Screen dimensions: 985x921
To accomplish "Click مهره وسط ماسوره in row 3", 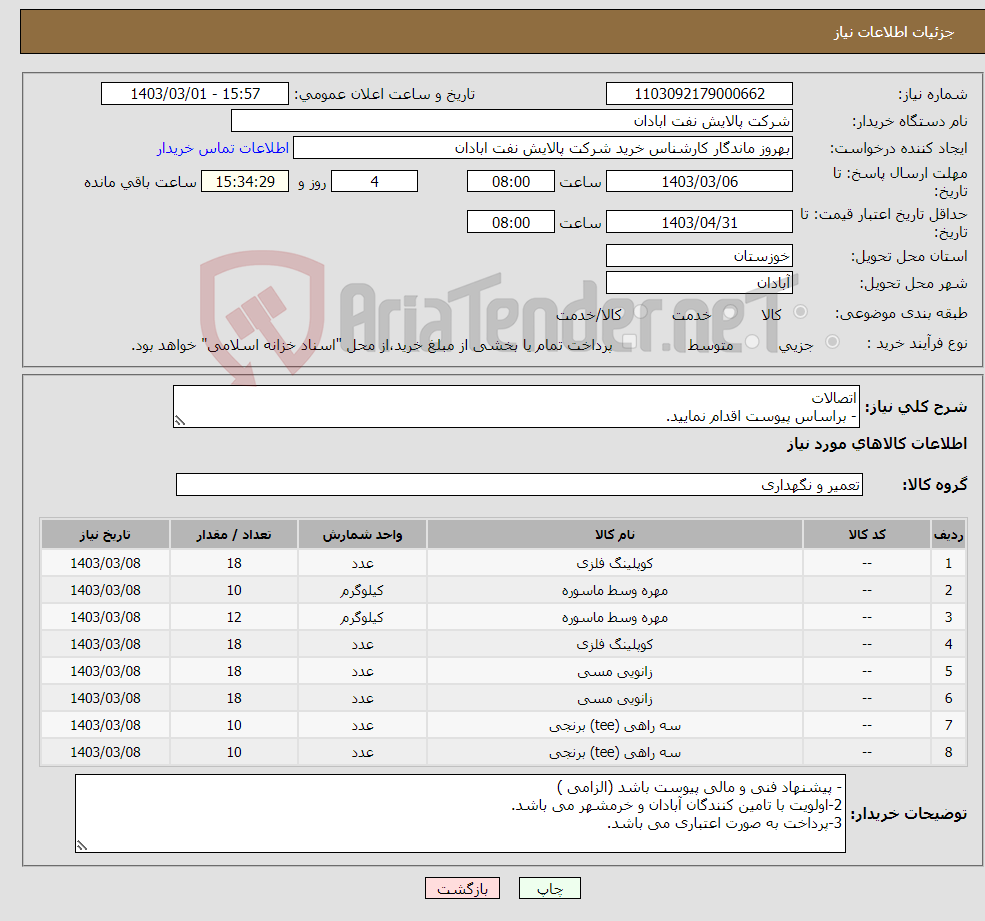I will 615,618.
